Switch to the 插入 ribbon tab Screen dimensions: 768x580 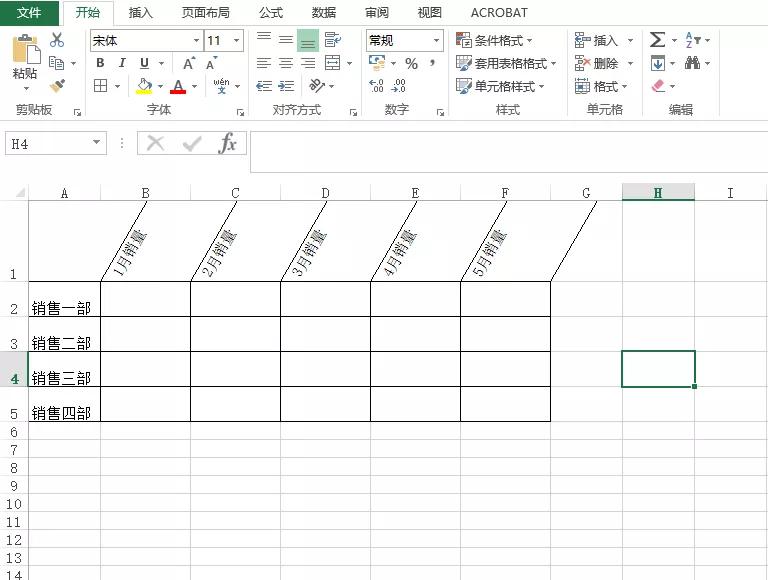point(141,13)
